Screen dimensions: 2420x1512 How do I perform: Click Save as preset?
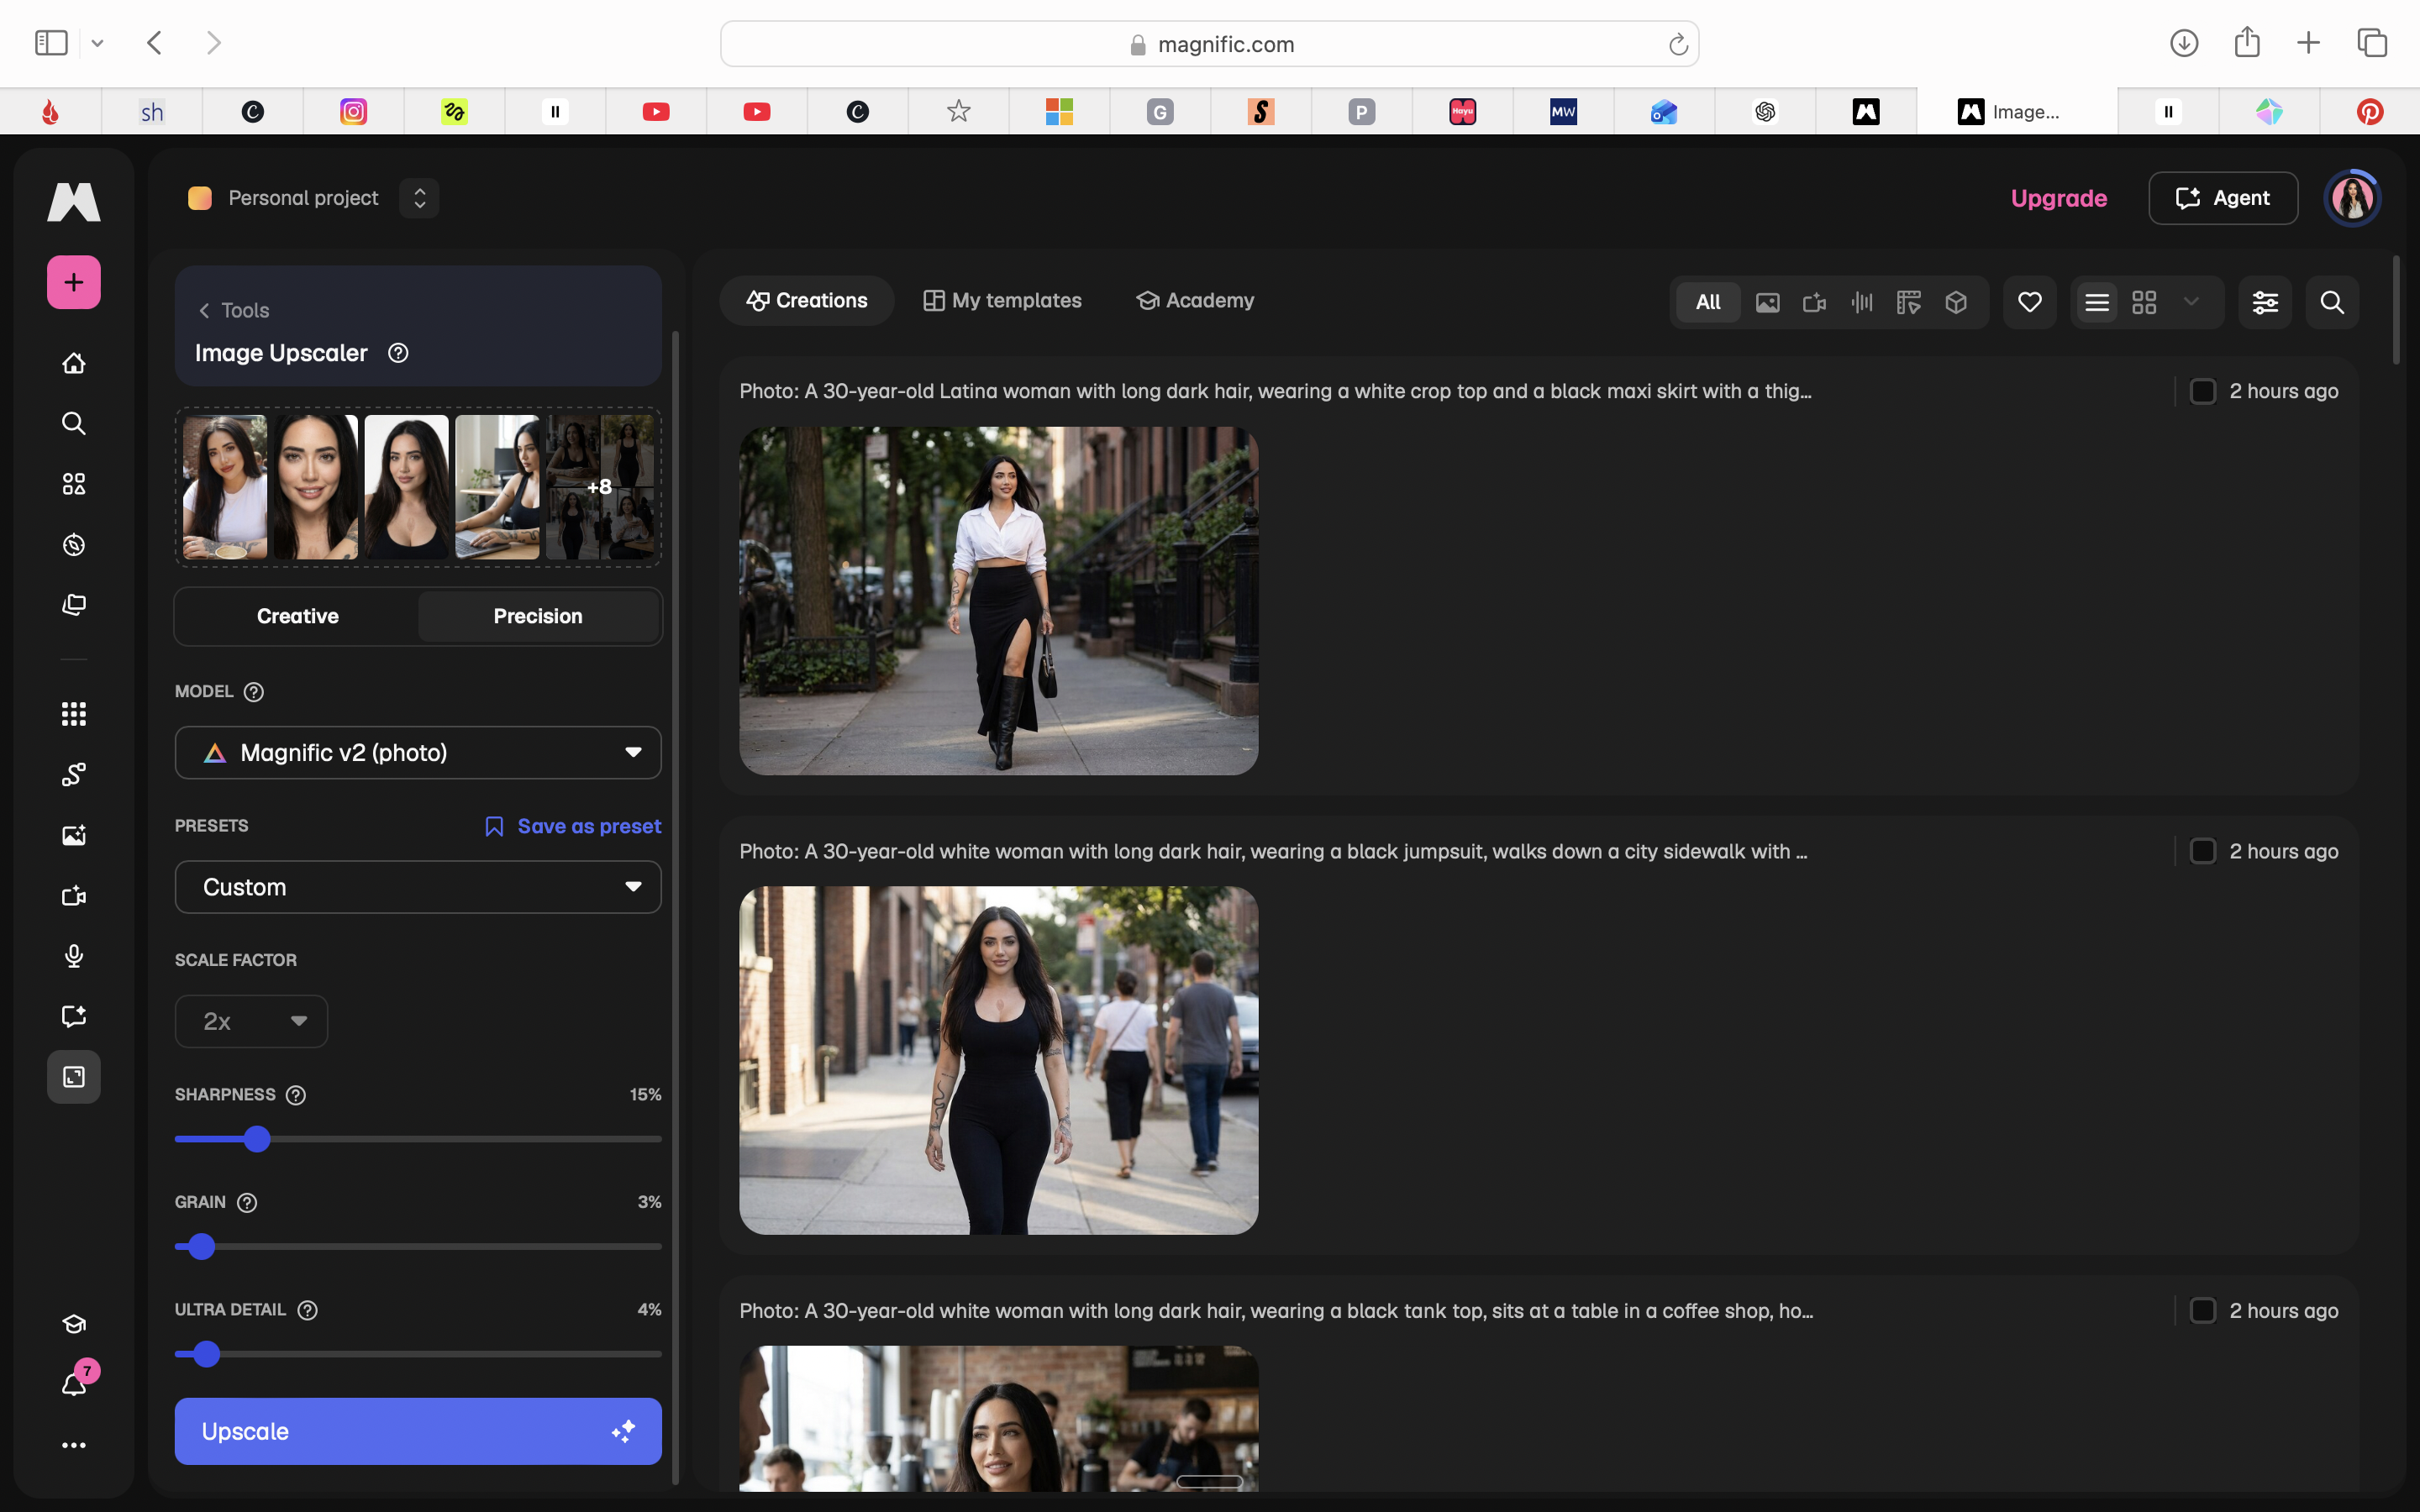pos(573,826)
